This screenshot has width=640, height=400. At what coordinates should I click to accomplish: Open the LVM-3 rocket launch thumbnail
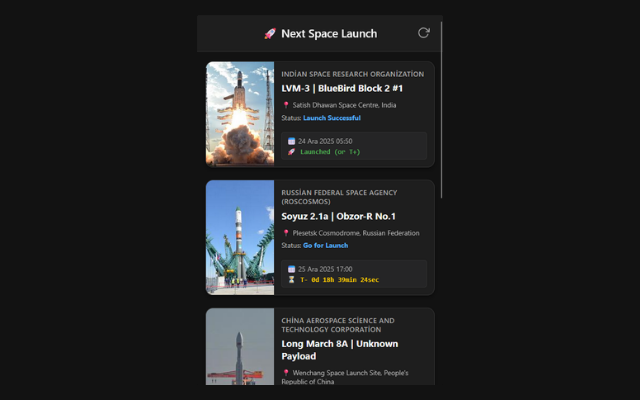click(x=240, y=114)
